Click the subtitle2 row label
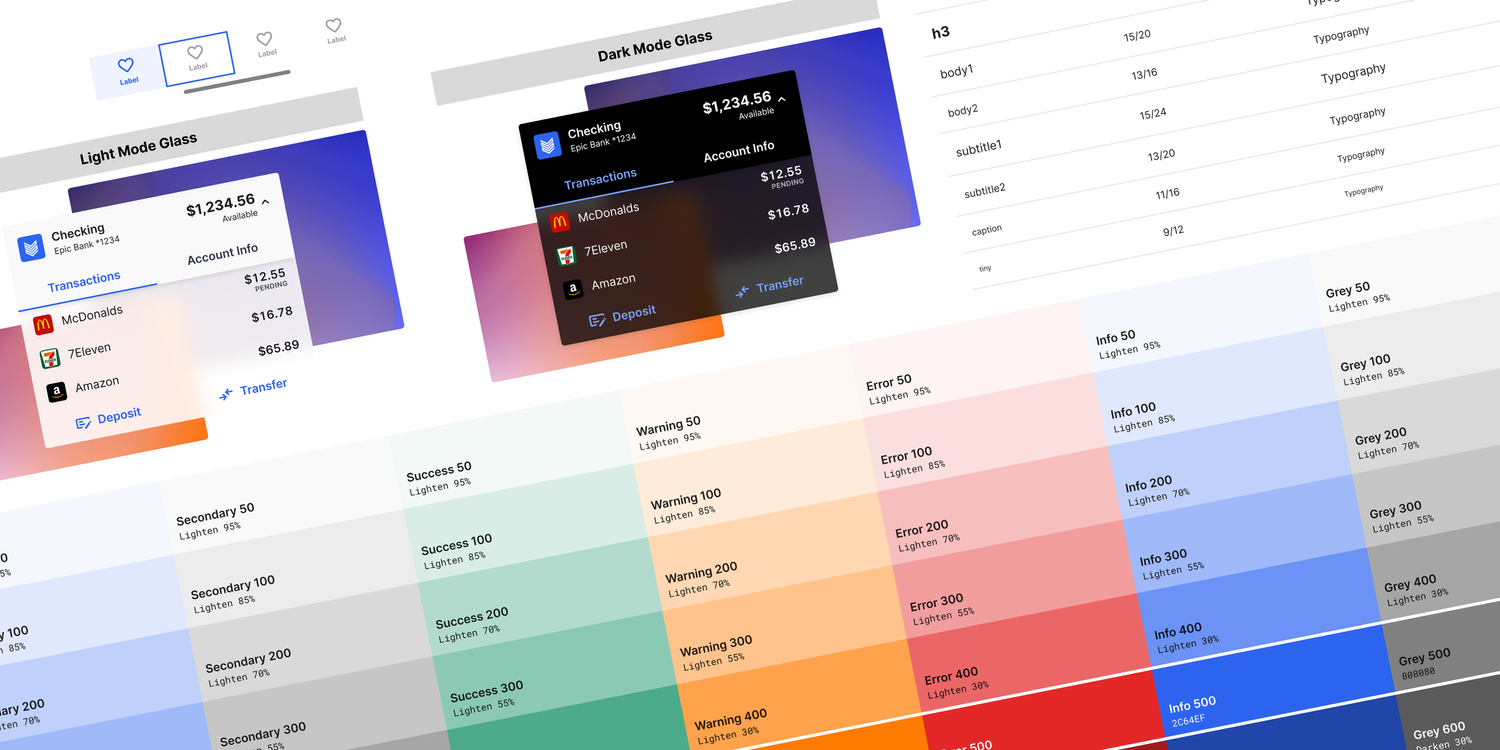 985,190
